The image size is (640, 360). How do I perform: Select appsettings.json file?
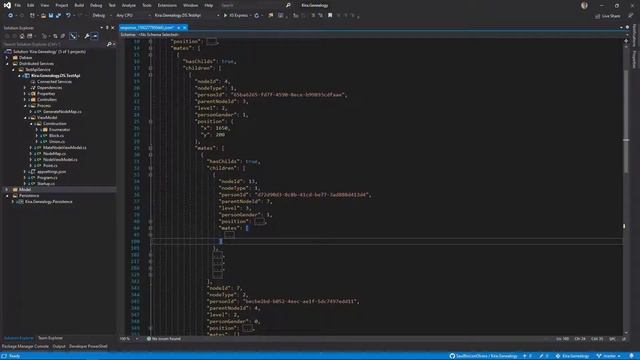tap(51, 171)
